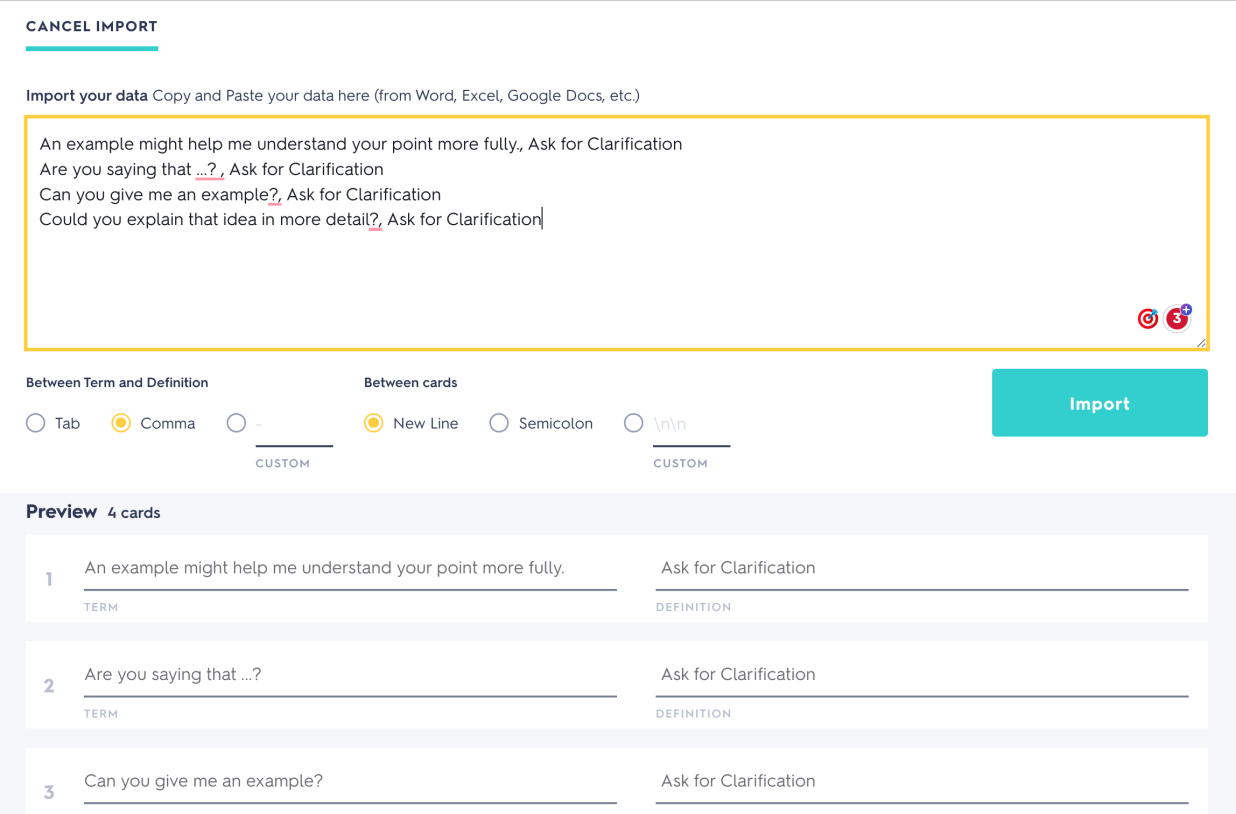1236x814 pixels.
Task: Select the custom term-definition separator radio button
Action: (x=236, y=423)
